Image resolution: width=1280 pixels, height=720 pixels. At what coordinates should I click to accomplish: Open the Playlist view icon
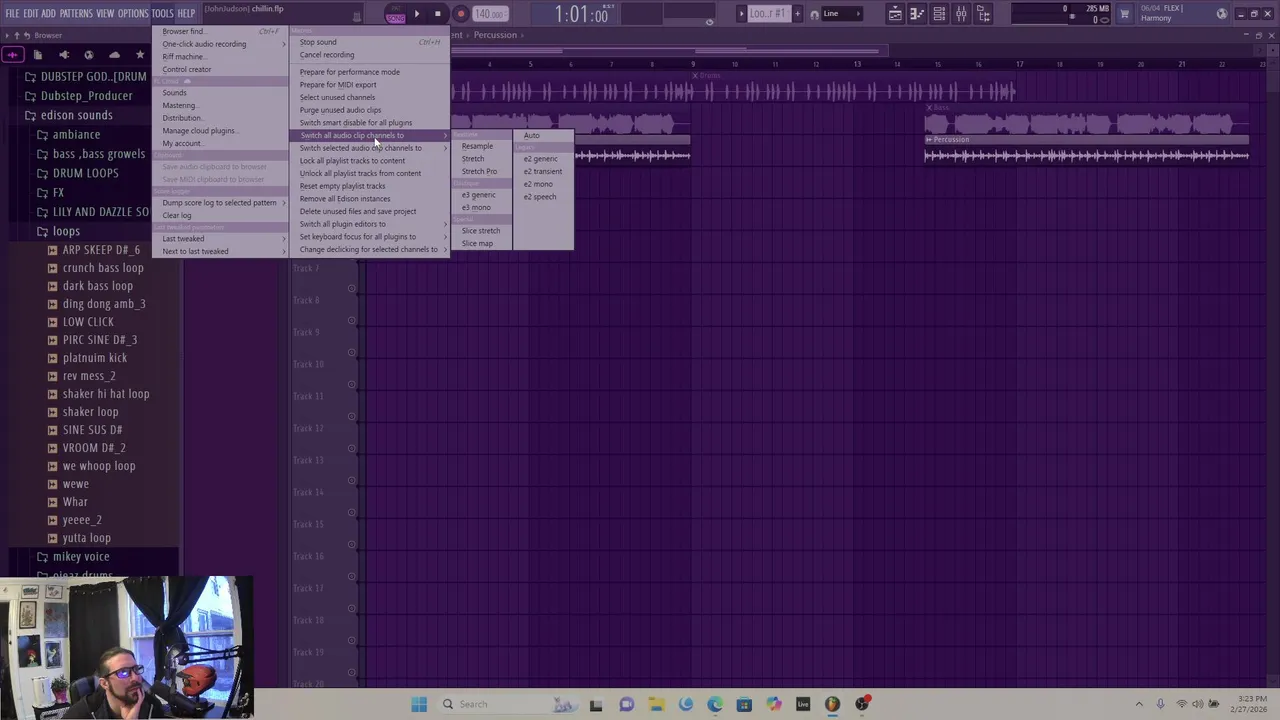pos(895,14)
